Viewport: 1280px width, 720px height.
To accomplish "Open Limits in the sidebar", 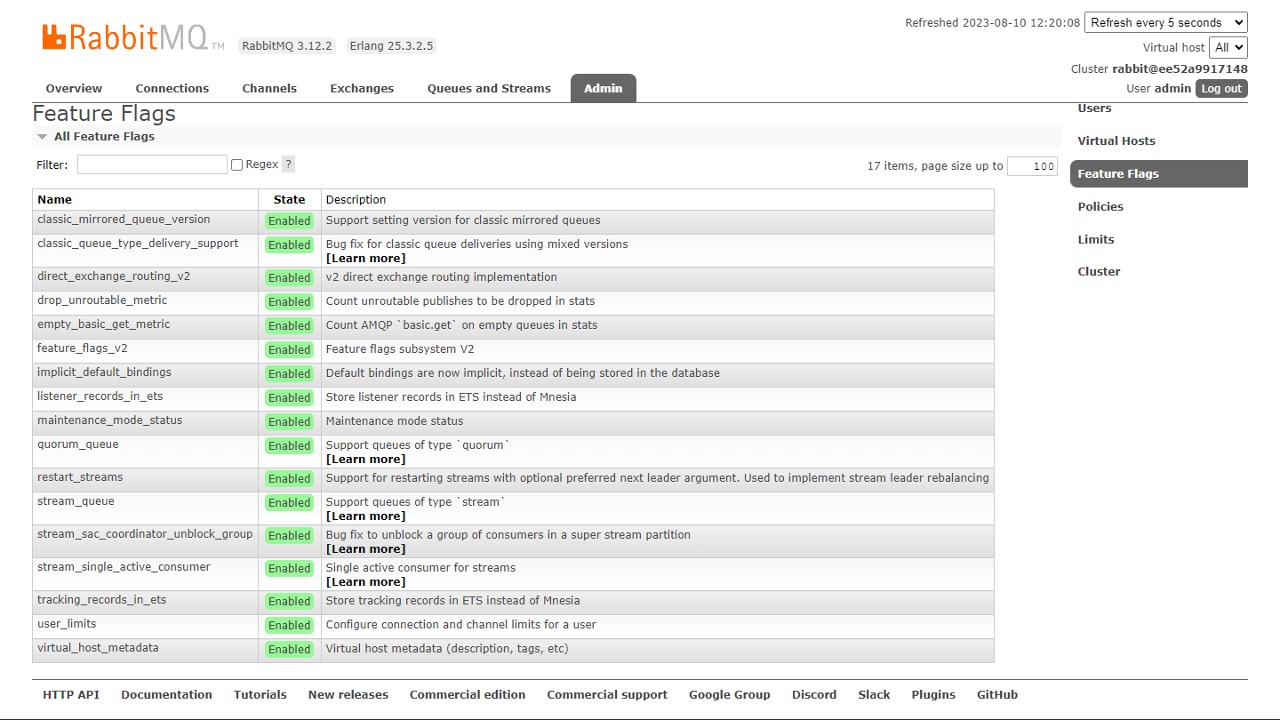I will pyautogui.click(x=1095, y=240).
